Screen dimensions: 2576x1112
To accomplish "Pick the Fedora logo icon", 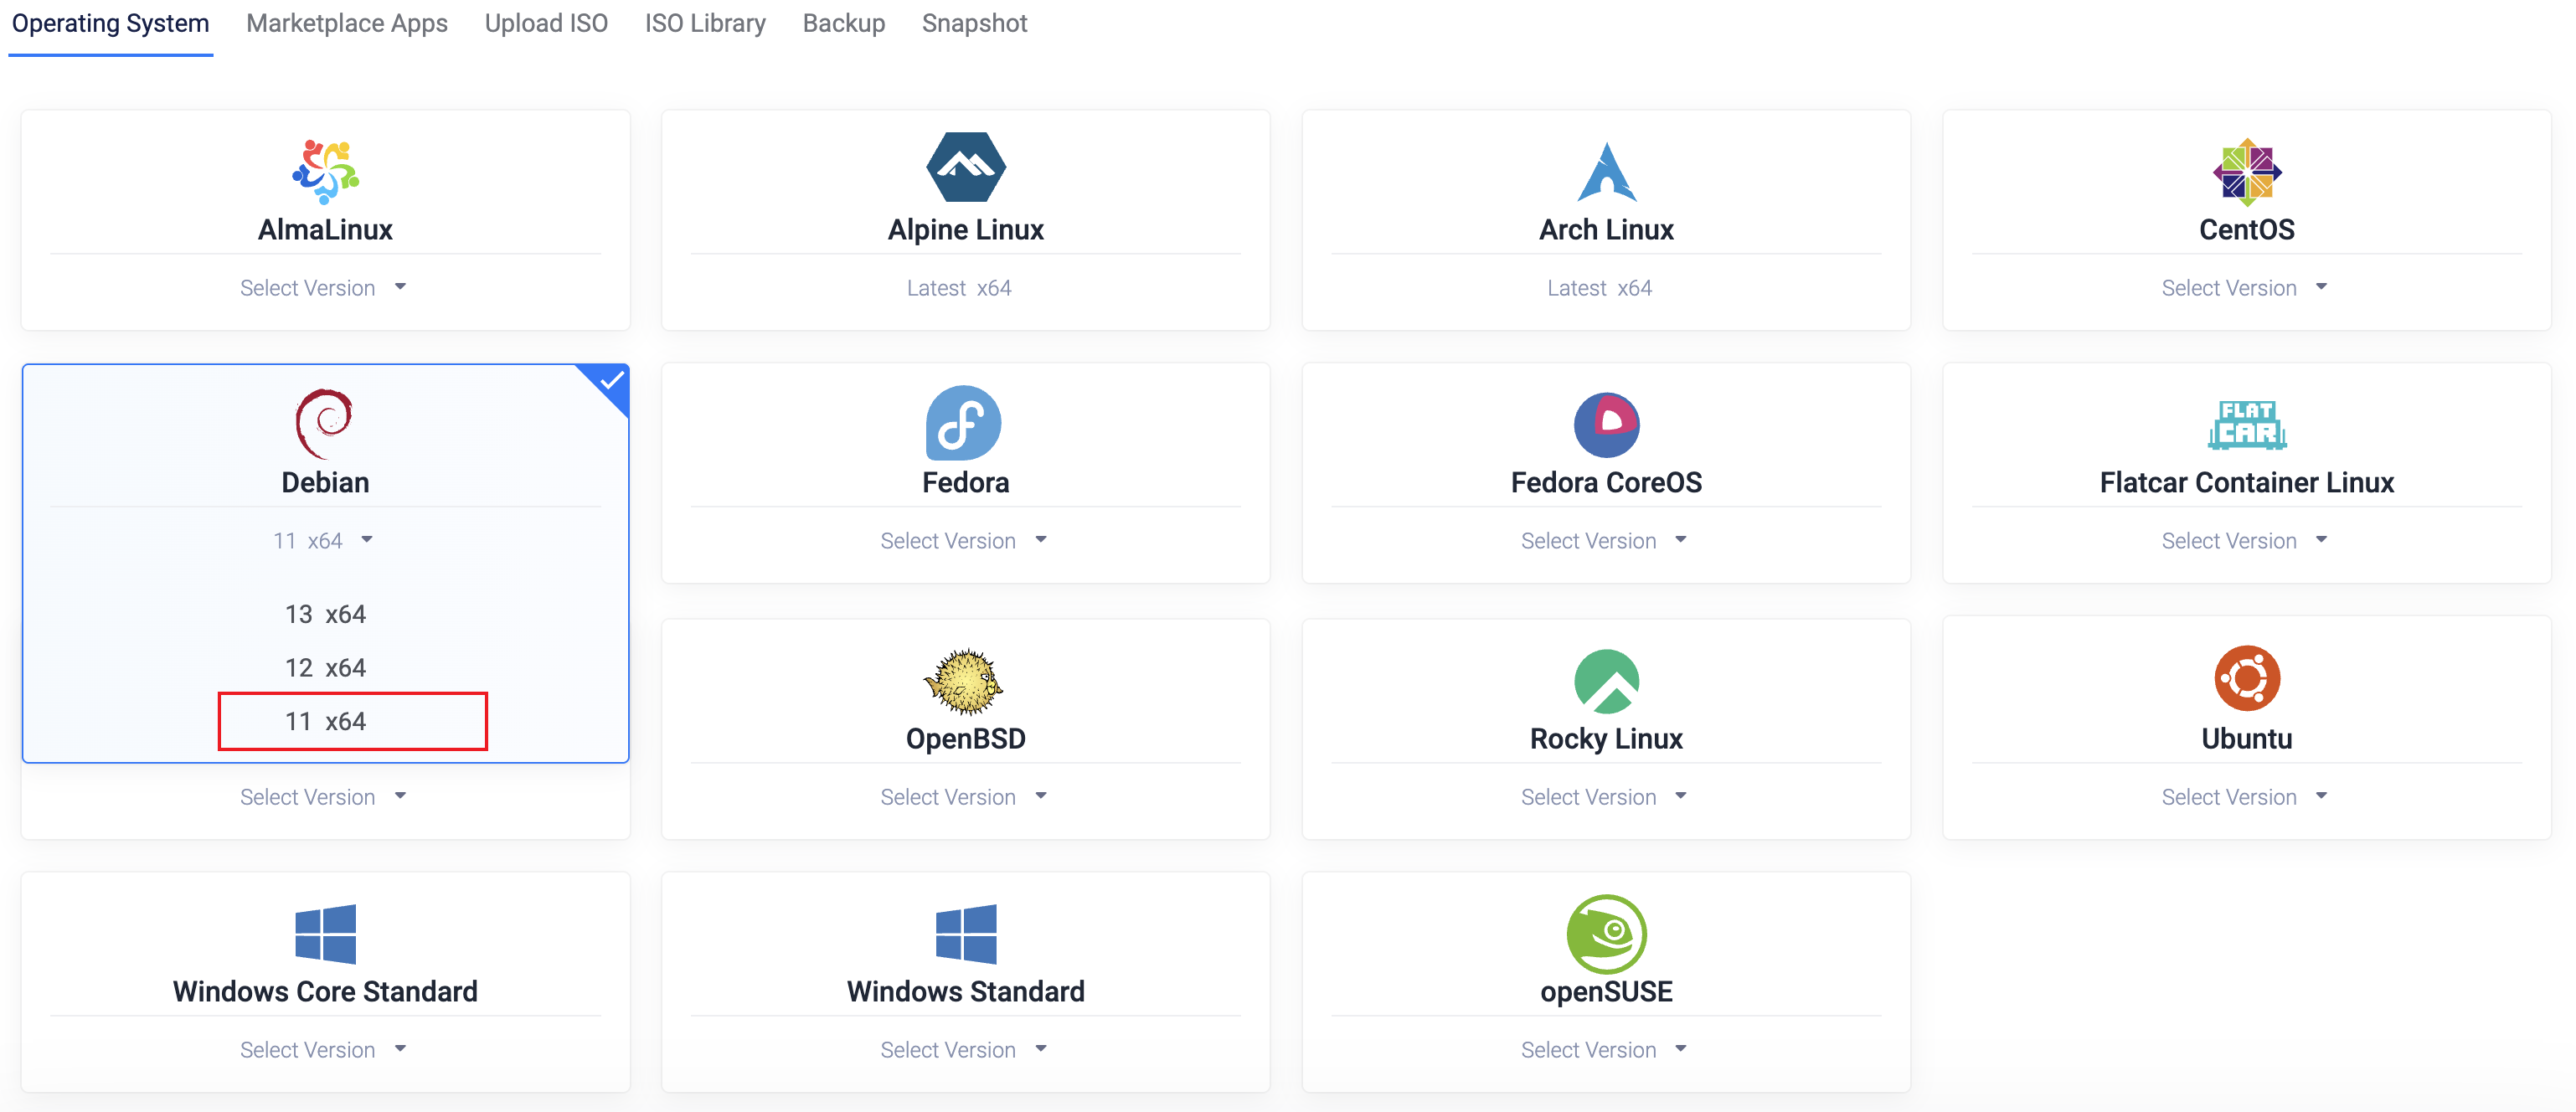I will click(x=963, y=423).
